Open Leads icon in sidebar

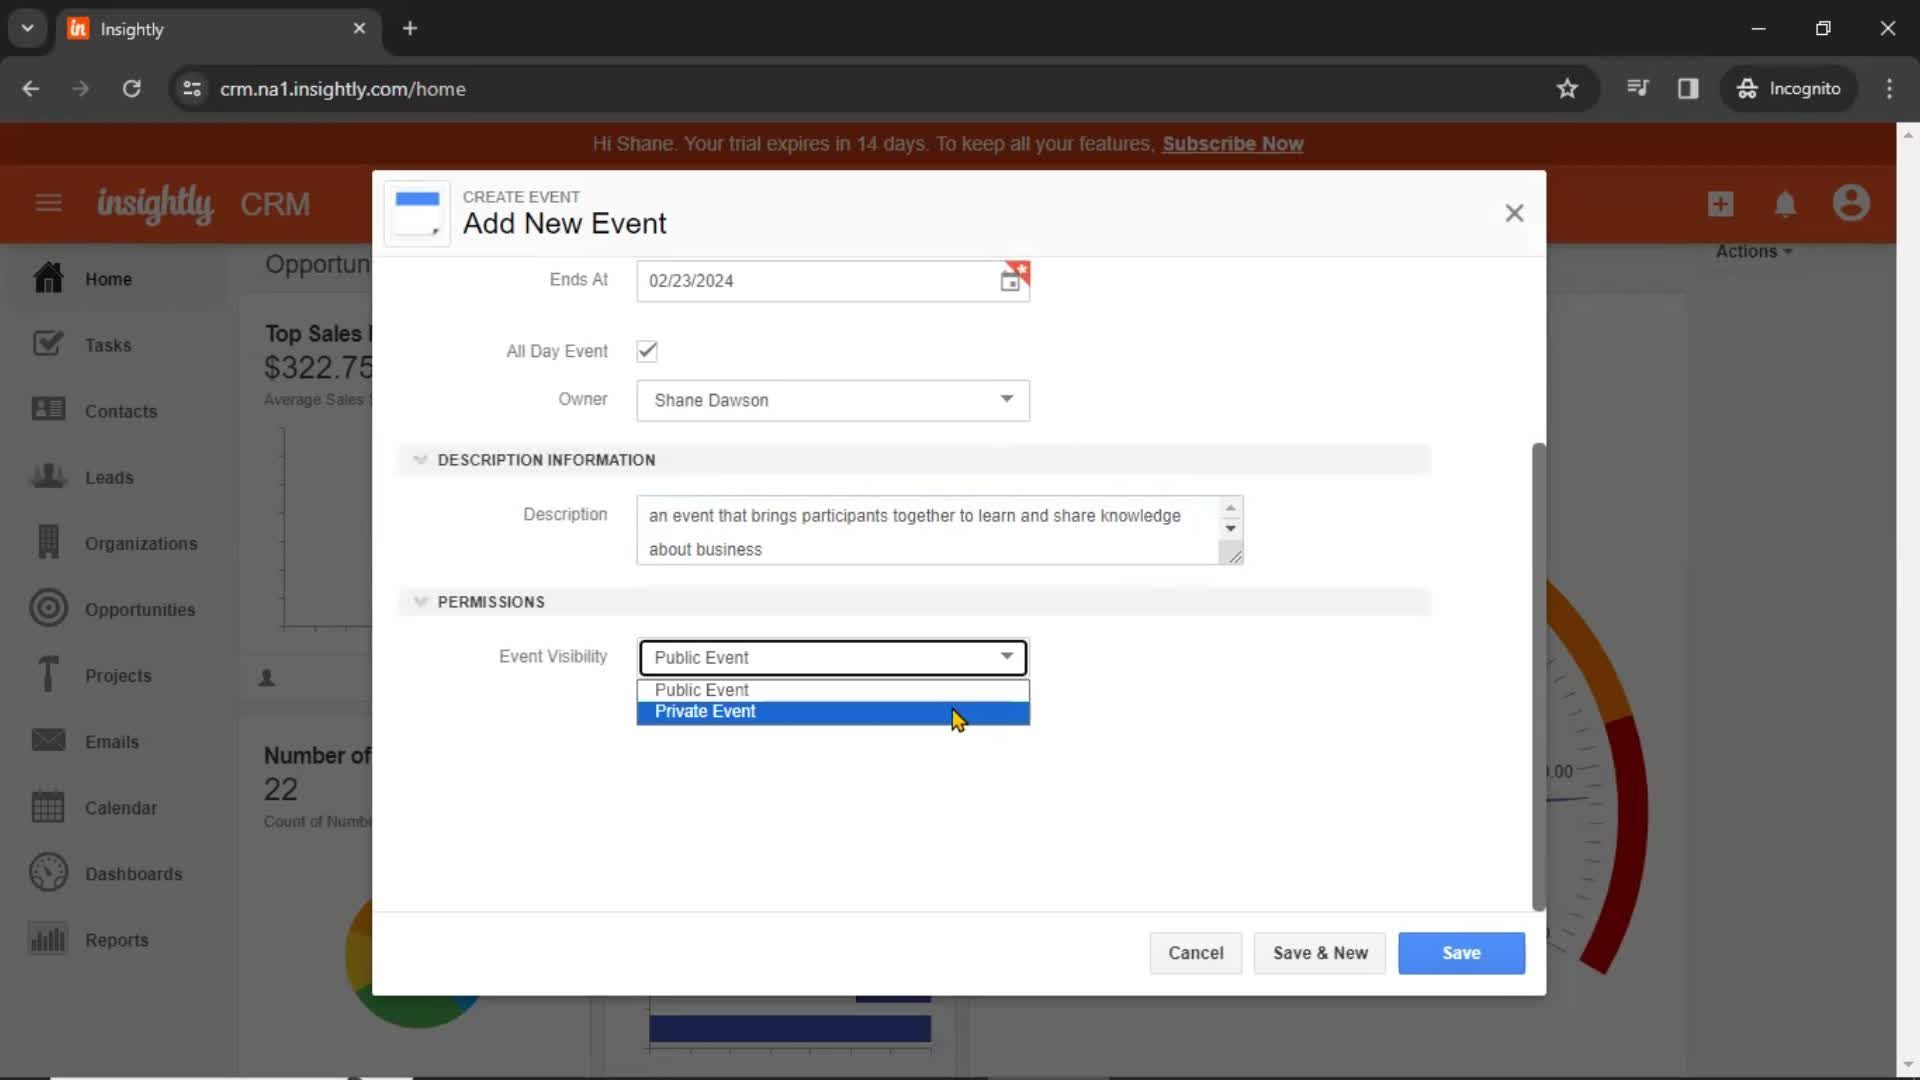point(48,476)
